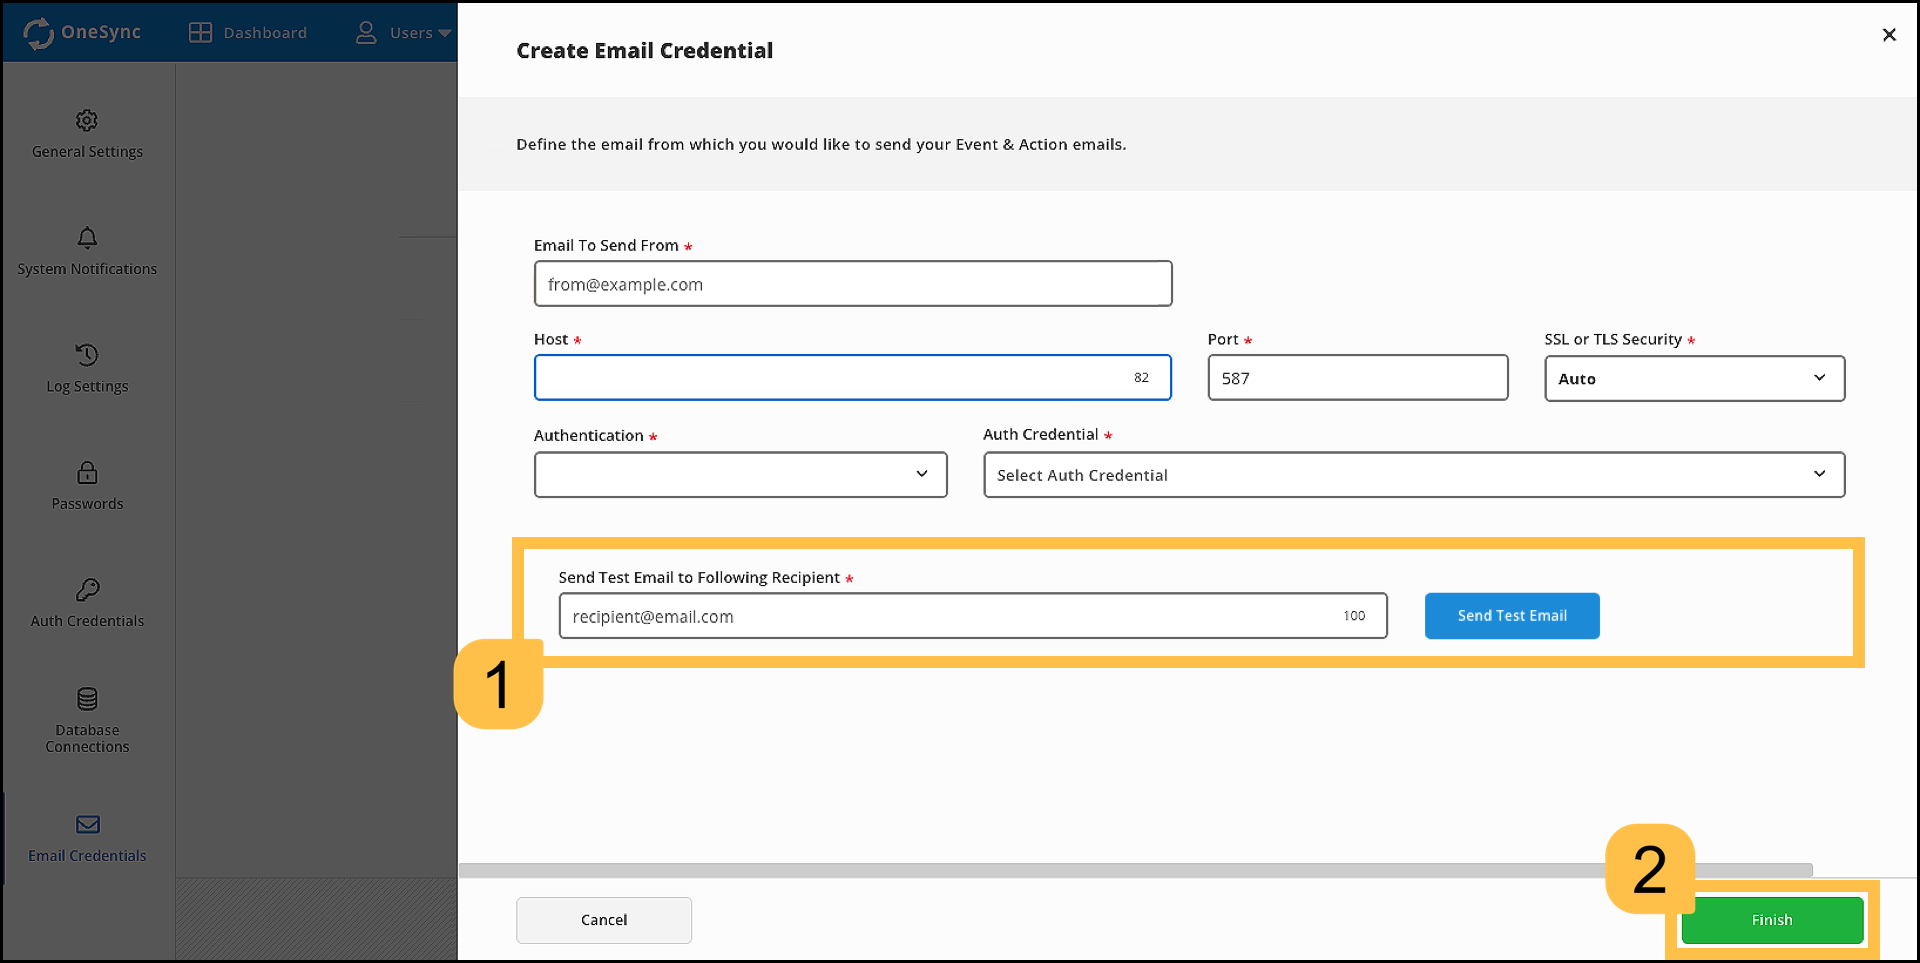Expand the Authentication dropdown
The image size is (1920, 963).
tap(740, 474)
